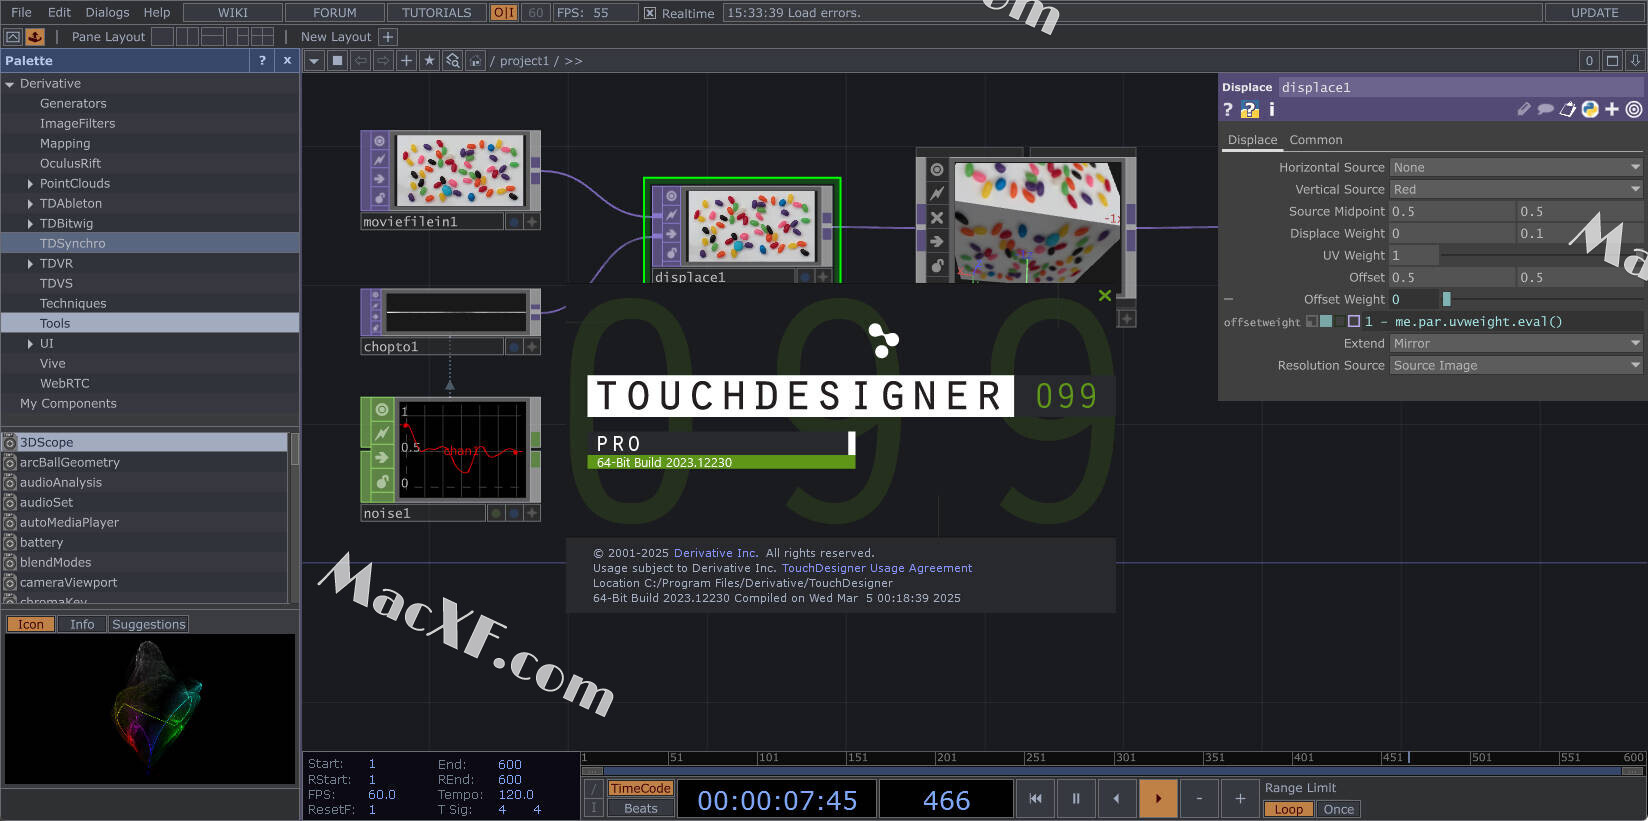Toggle viewer flag on noise1 node
This screenshot has height=821, width=1648.
[382, 410]
